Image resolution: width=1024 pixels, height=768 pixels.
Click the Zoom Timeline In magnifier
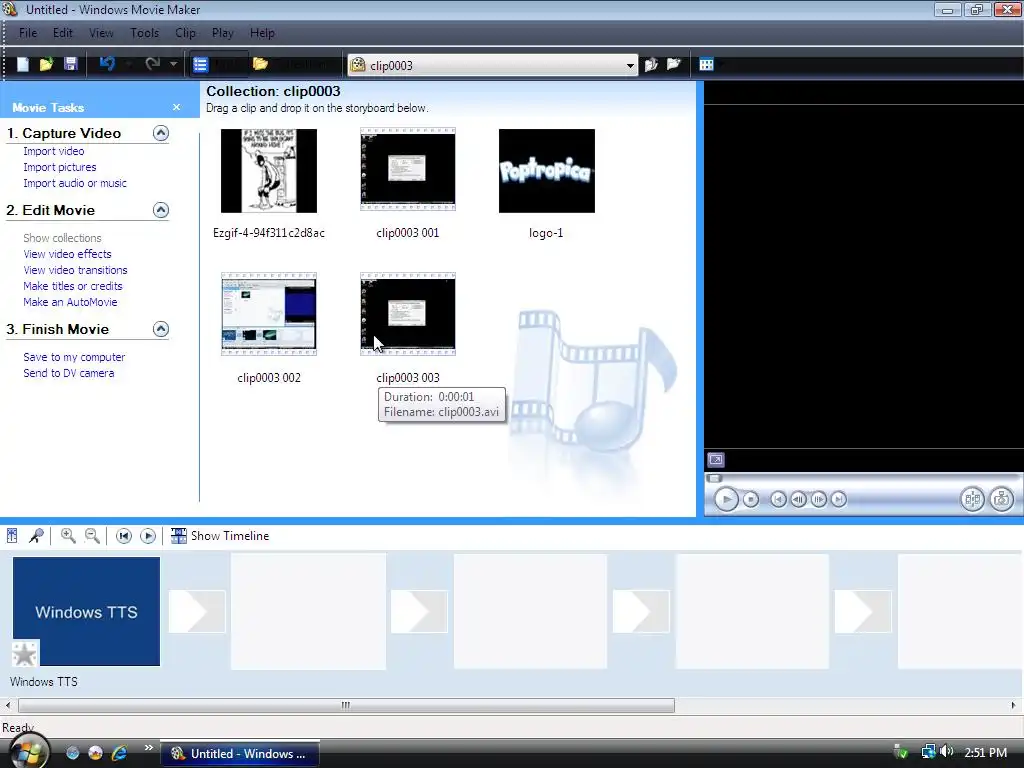coord(68,536)
